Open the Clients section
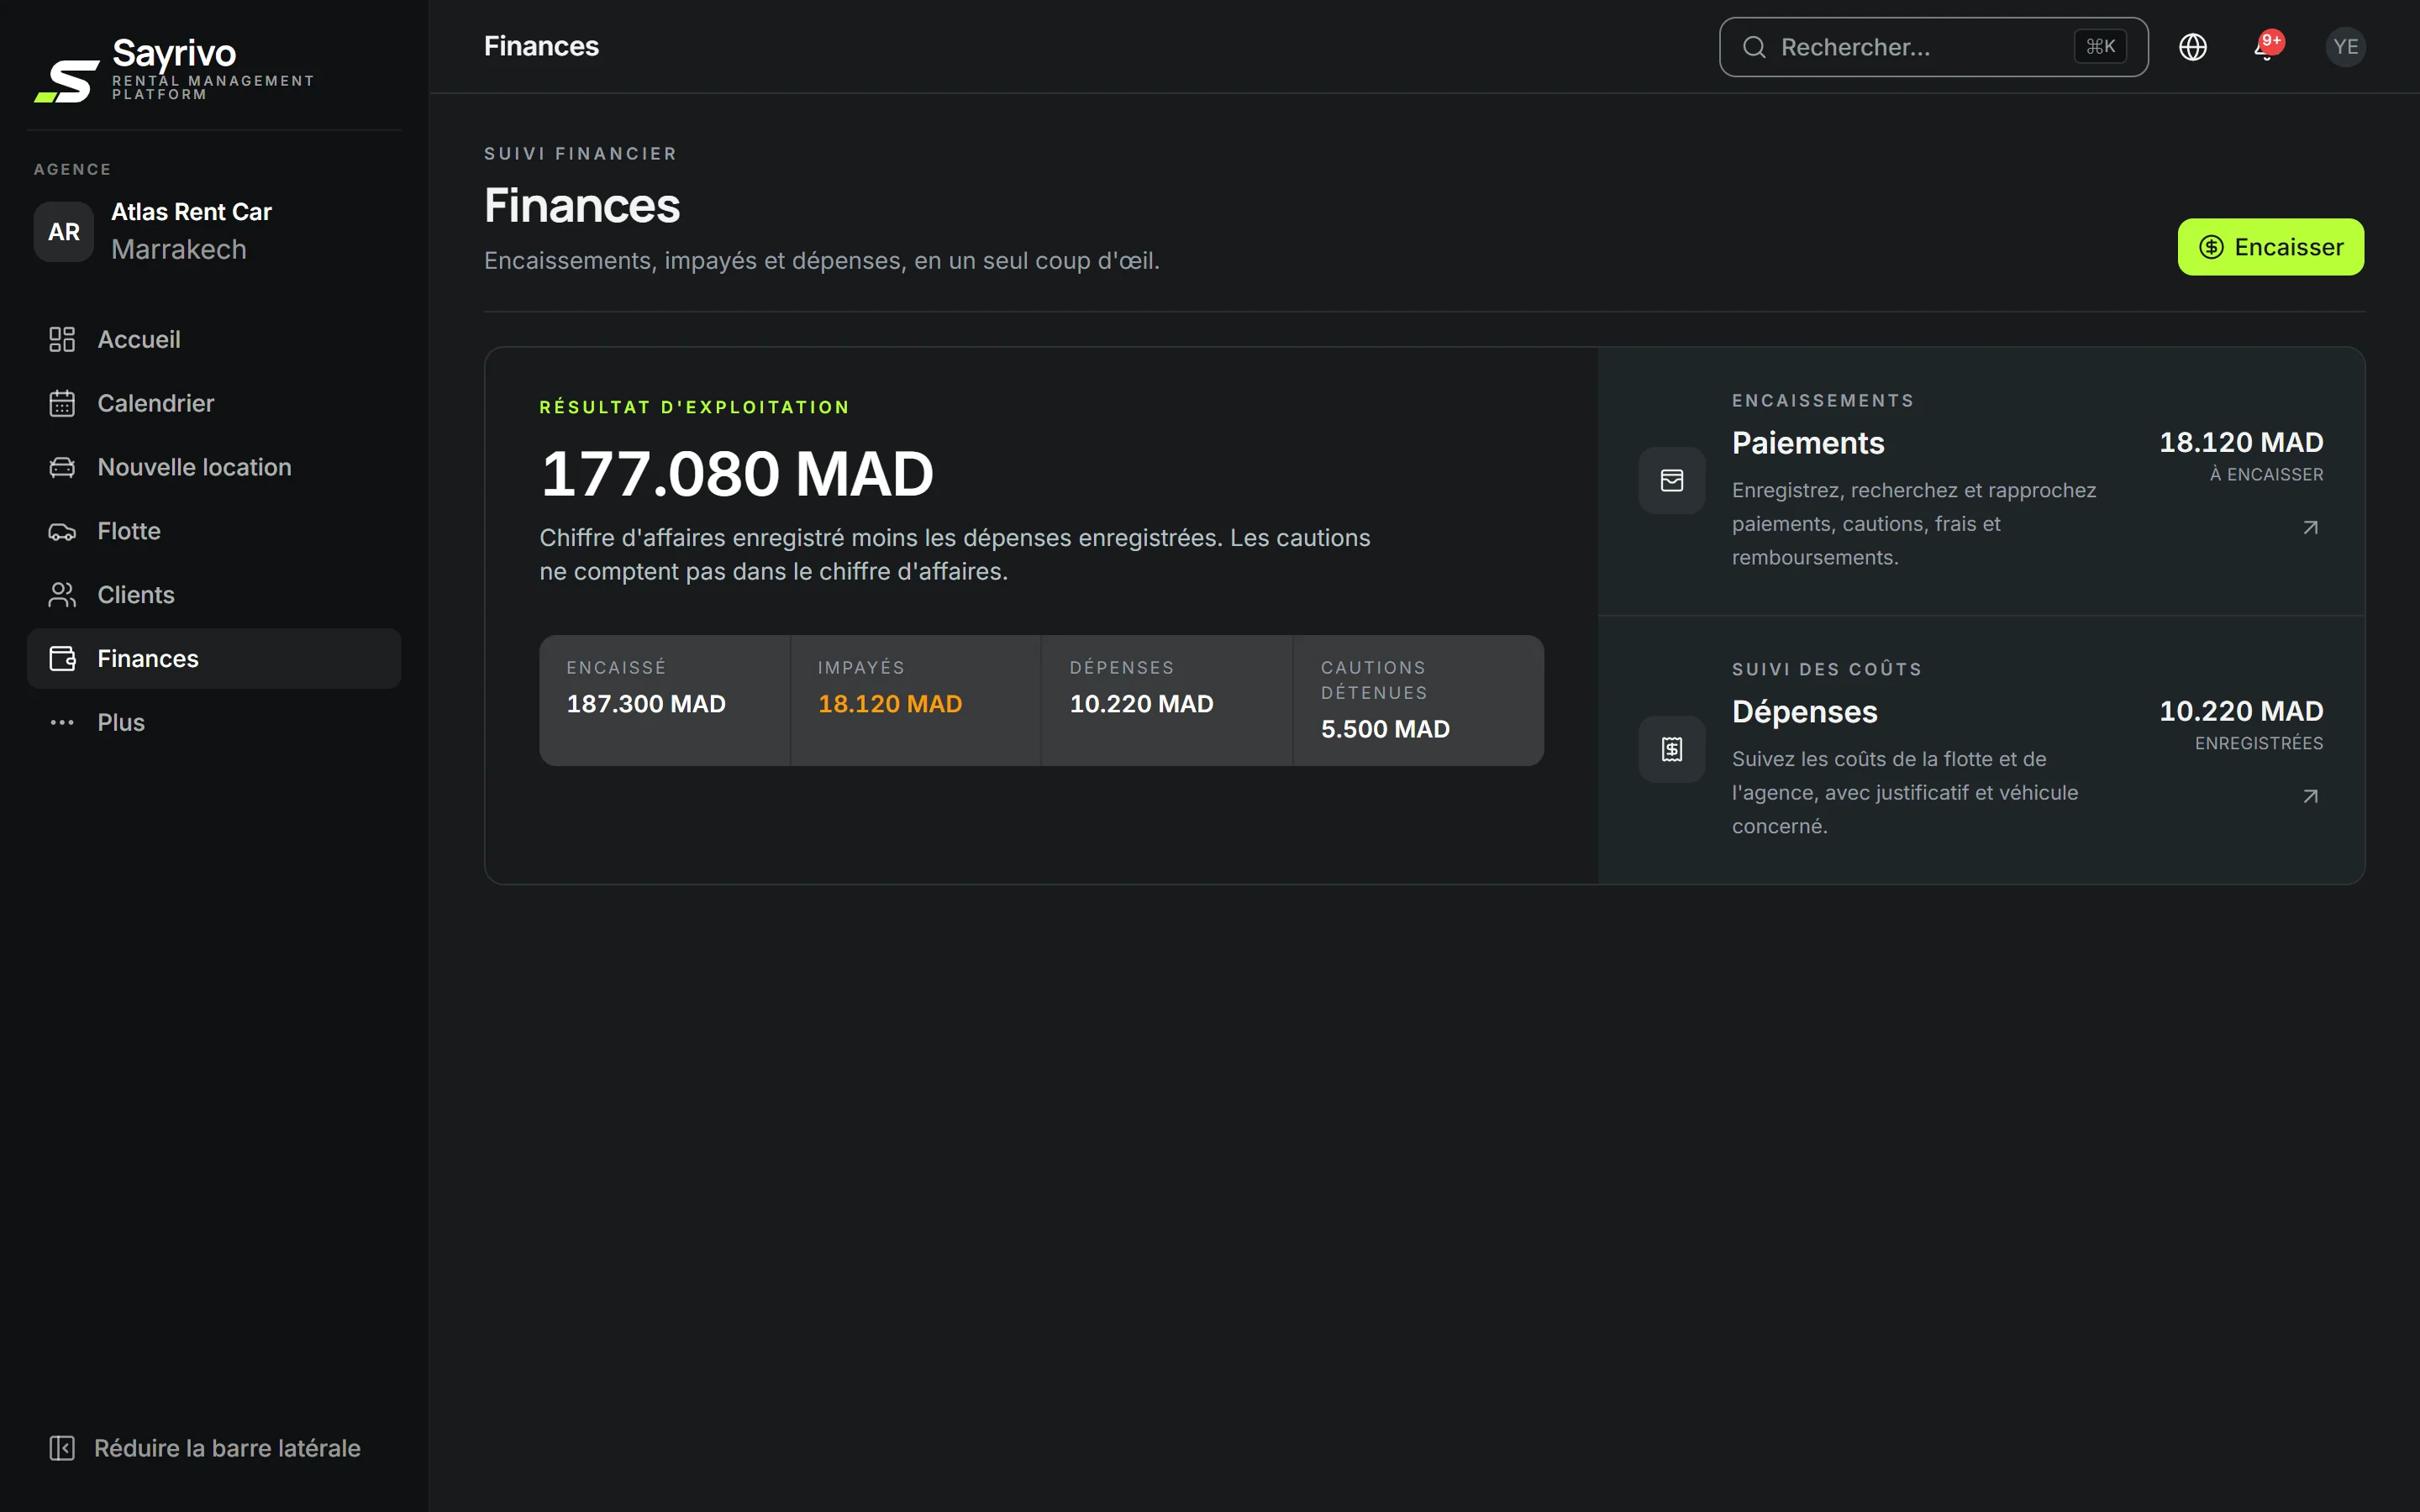This screenshot has width=2420, height=1512. click(214, 595)
